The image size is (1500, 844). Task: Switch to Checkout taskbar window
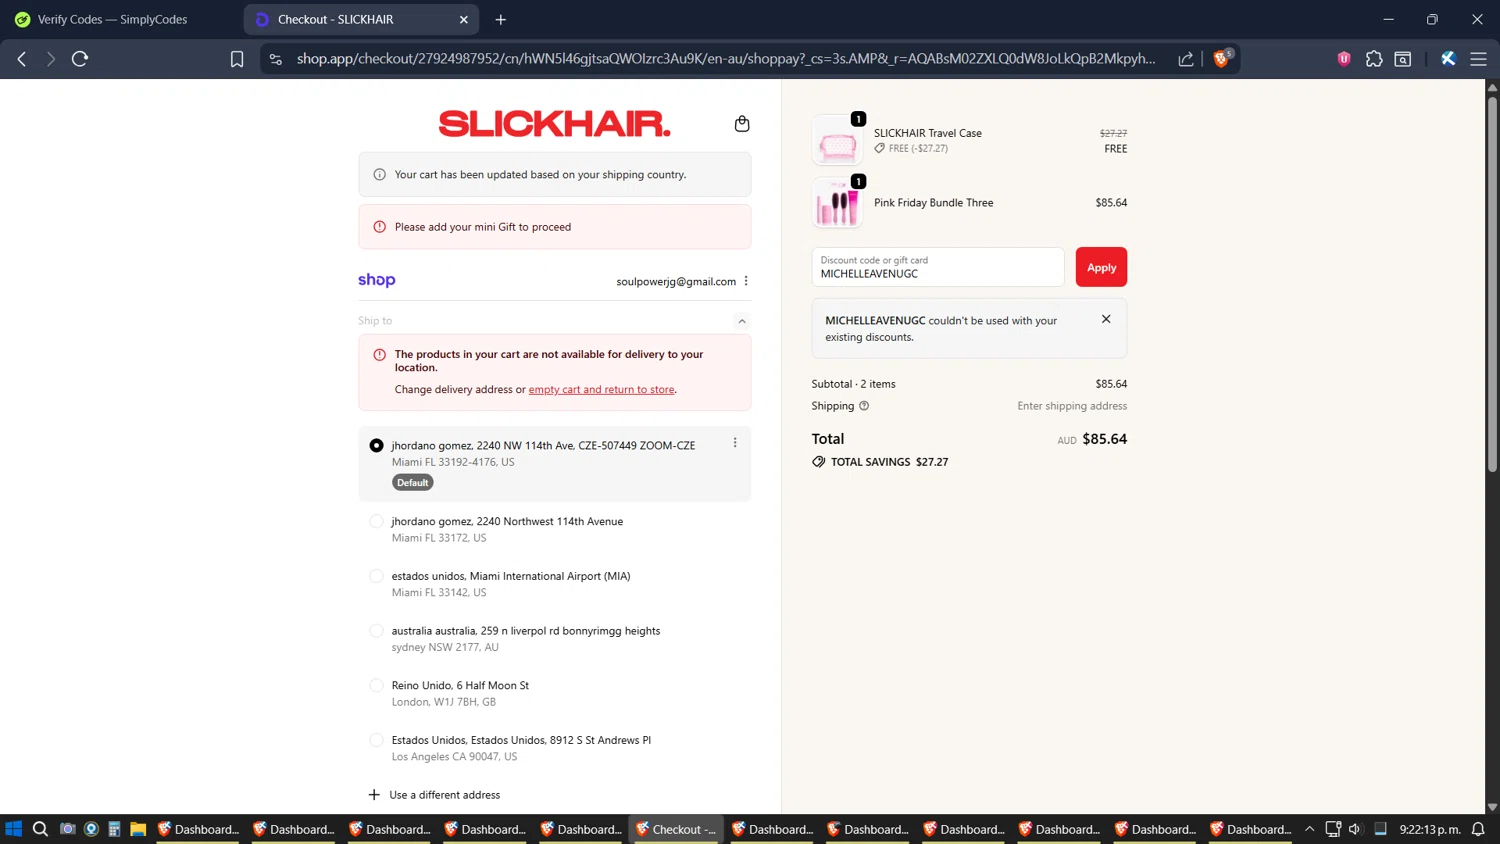676,829
